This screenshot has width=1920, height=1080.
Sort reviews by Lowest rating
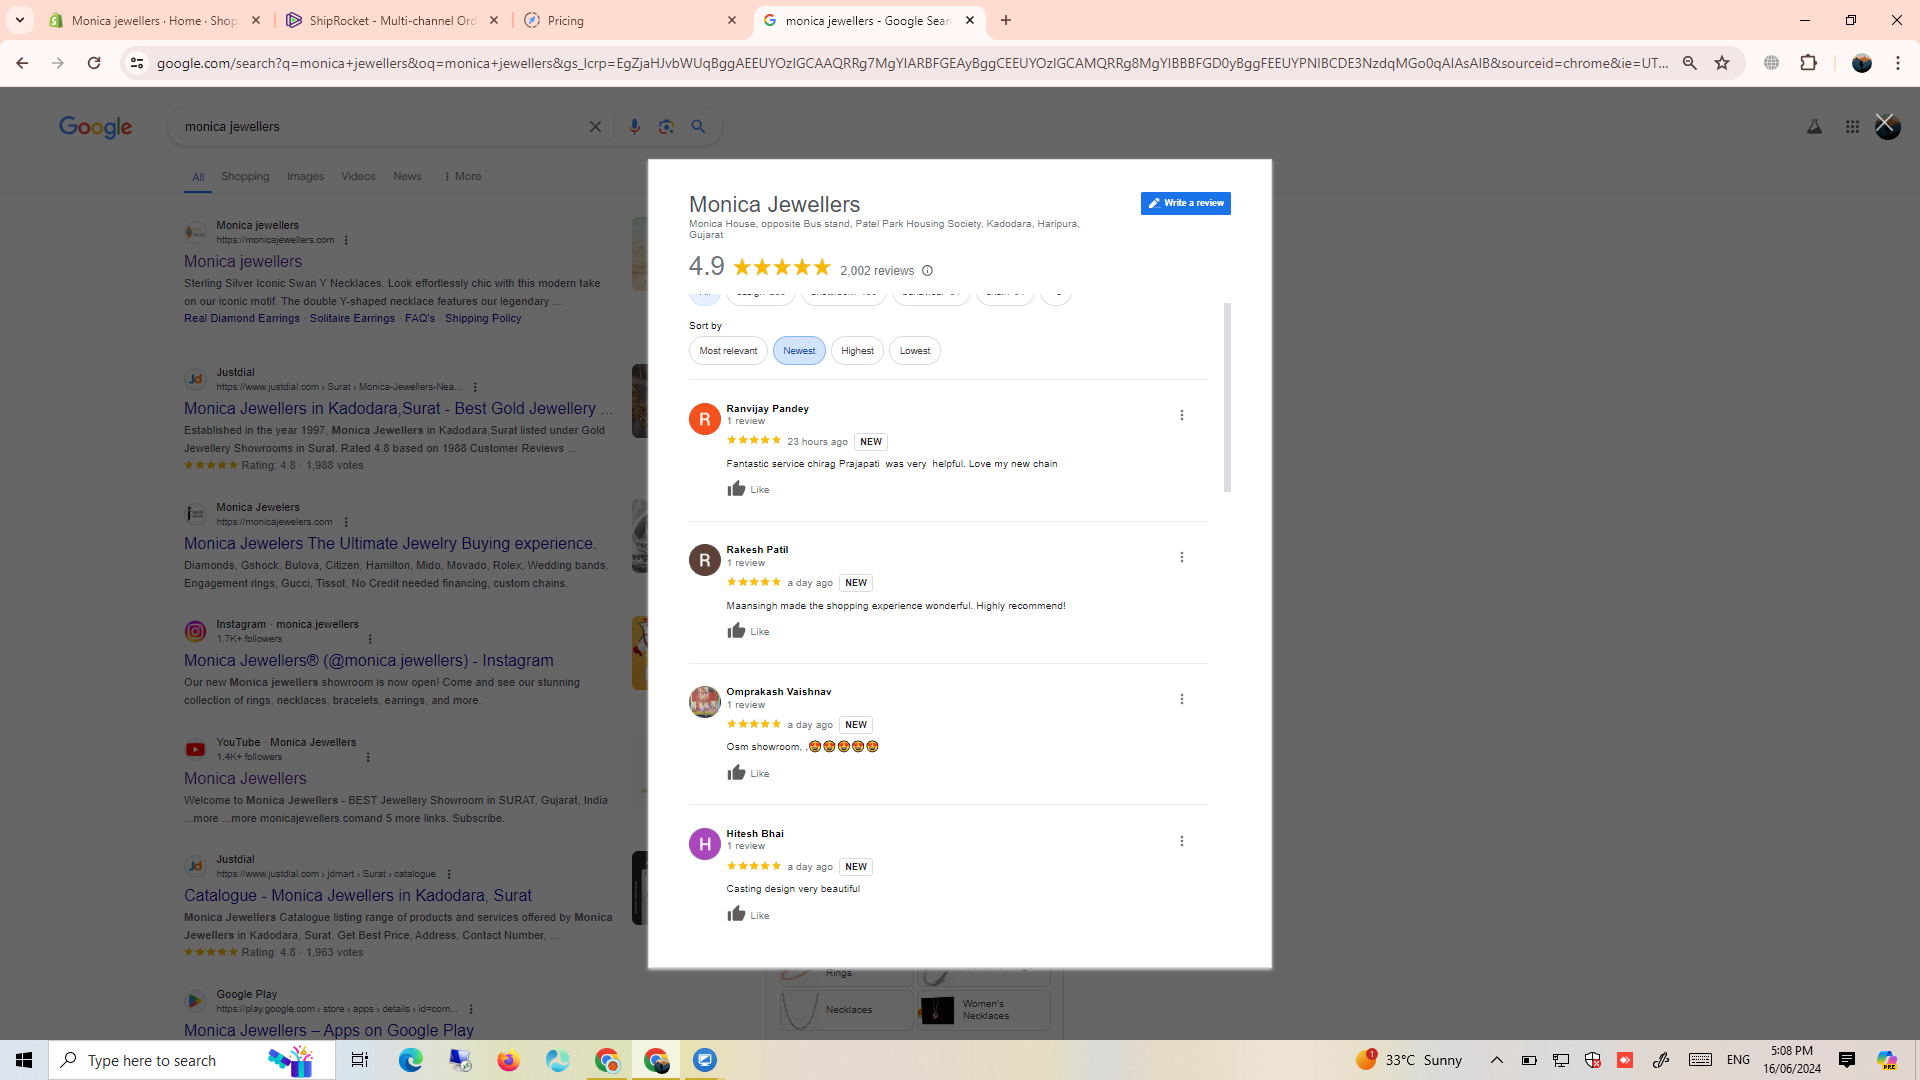point(914,351)
